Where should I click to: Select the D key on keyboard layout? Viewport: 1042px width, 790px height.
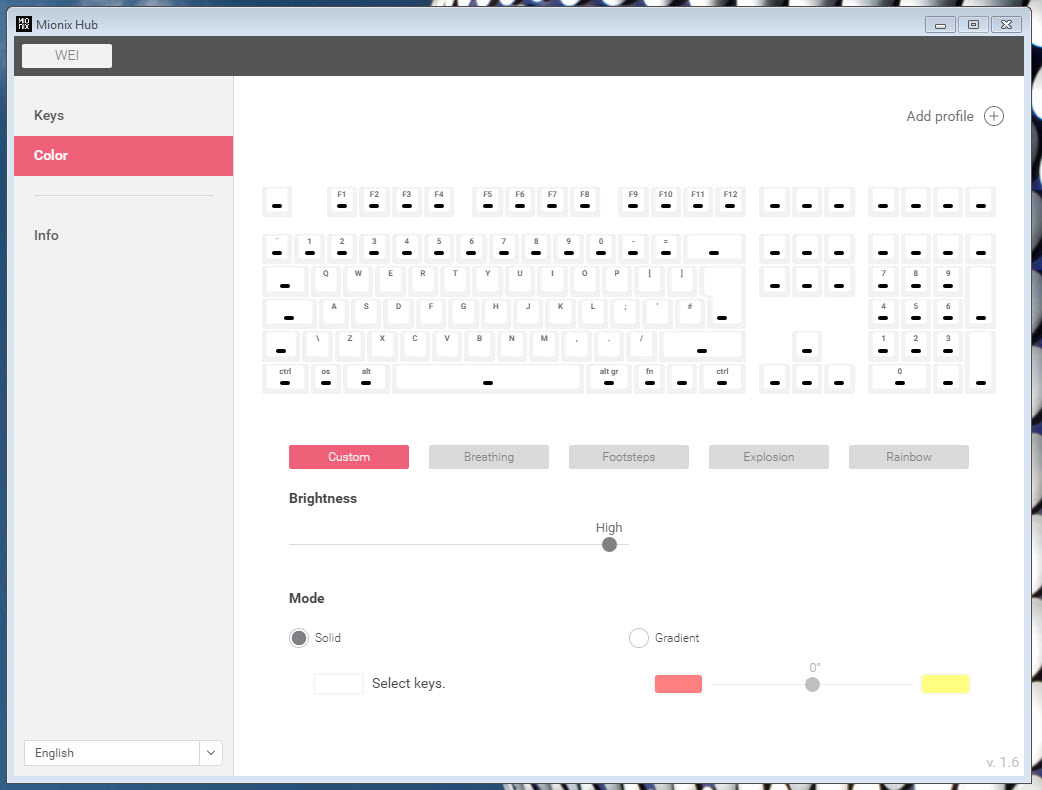399,313
